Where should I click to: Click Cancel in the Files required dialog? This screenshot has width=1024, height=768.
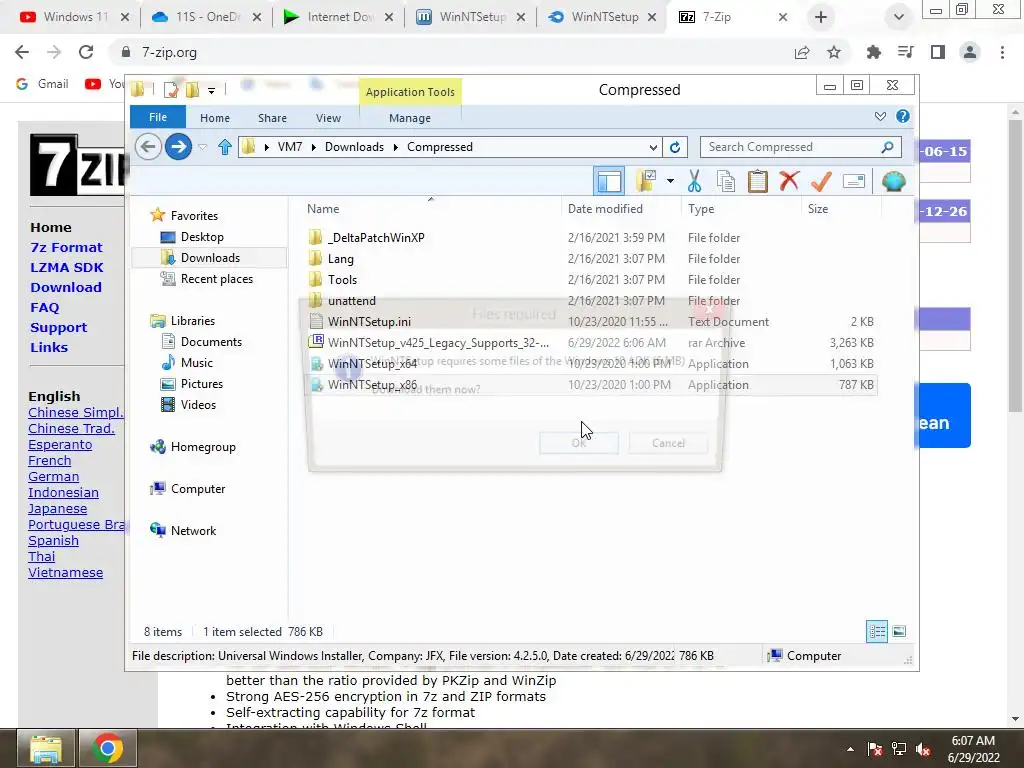(x=668, y=443)
